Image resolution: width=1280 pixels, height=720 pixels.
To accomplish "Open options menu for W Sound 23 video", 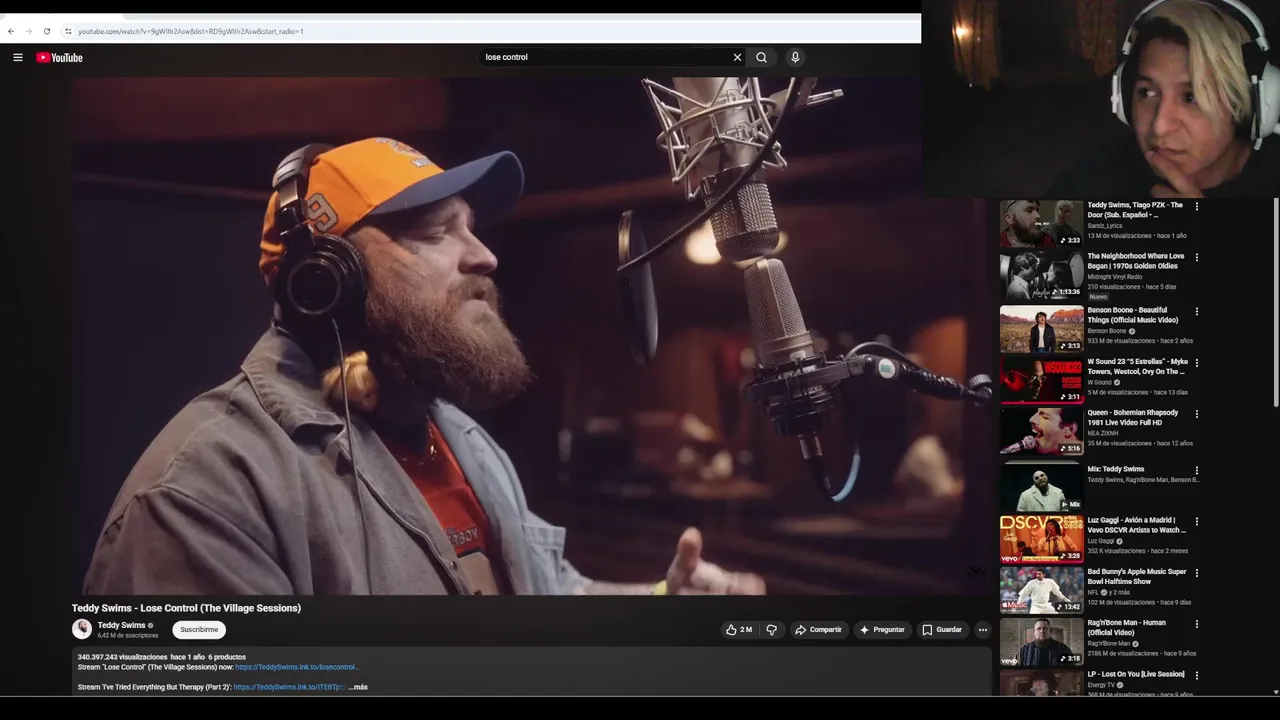I will click(x=1197, y=363).
